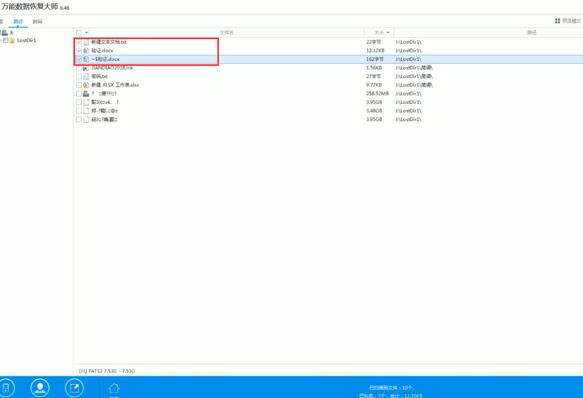The width and height of the screenshot is (583, 398).
Task: Select the .lnk shortcut file name
Action: (112, 68)
